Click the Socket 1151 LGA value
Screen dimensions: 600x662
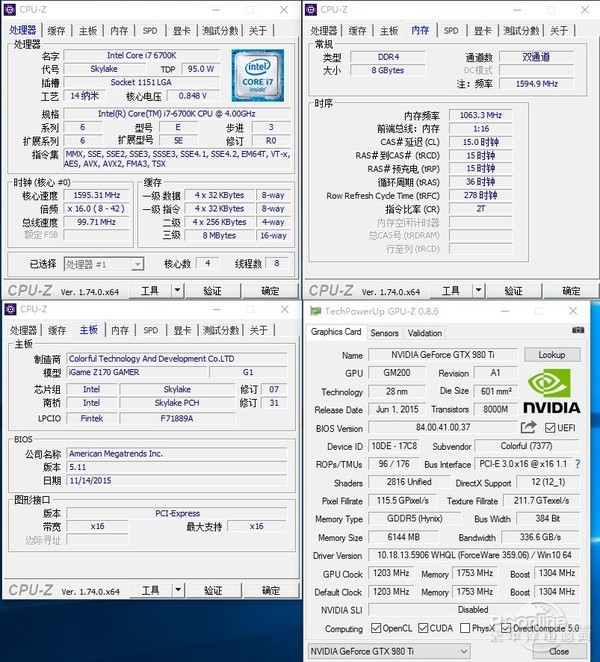click(x=141, y=82)
